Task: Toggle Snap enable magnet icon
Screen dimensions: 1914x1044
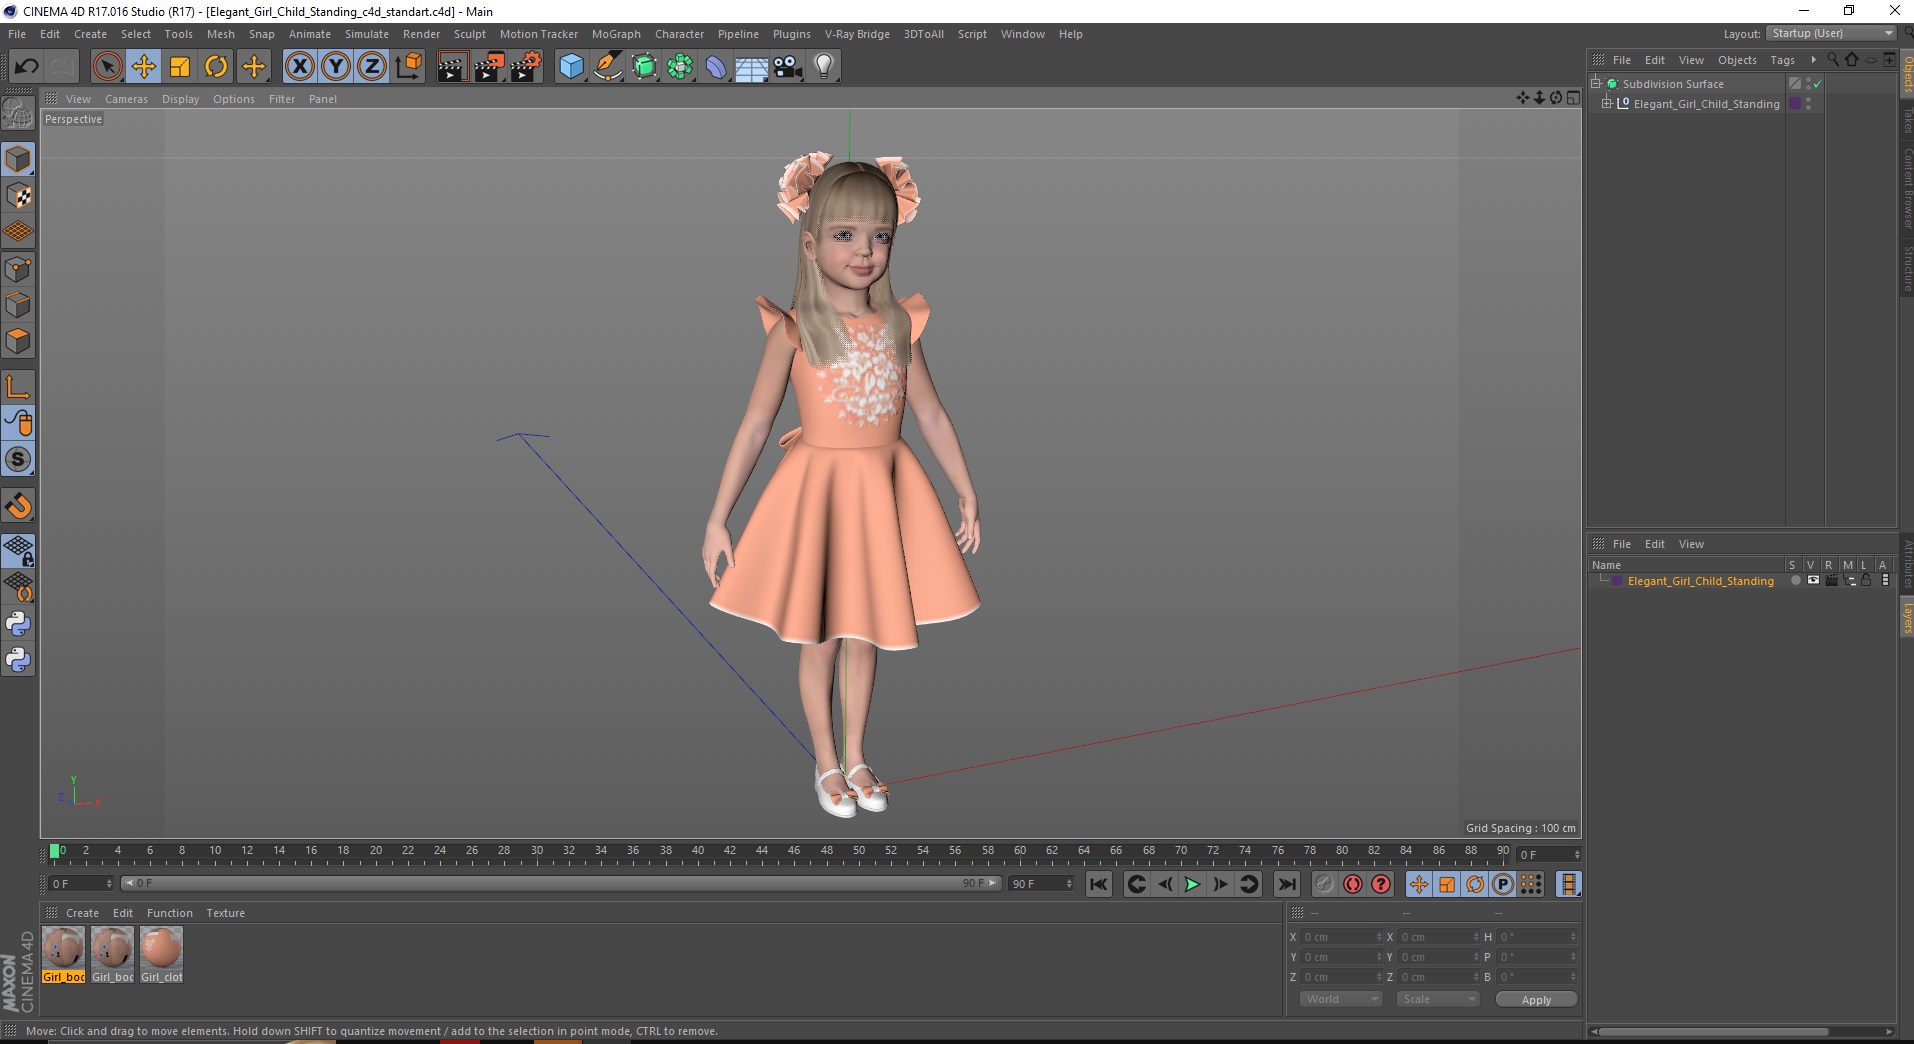Action: 18,505
